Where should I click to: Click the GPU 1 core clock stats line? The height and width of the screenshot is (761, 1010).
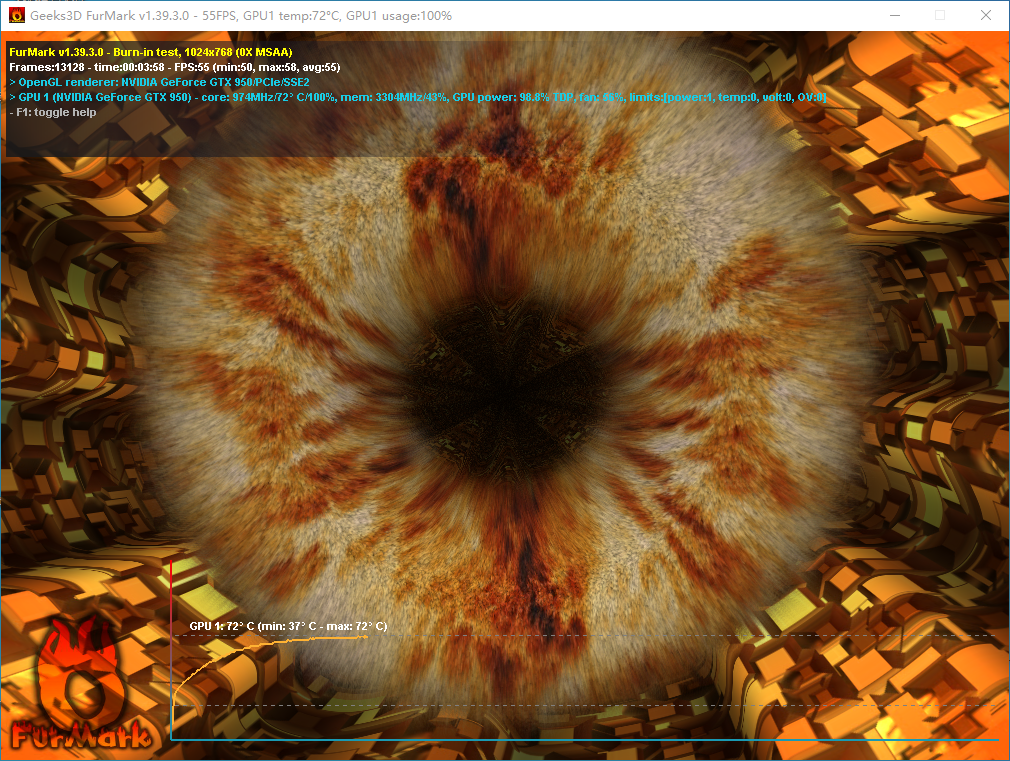[420, 97]
